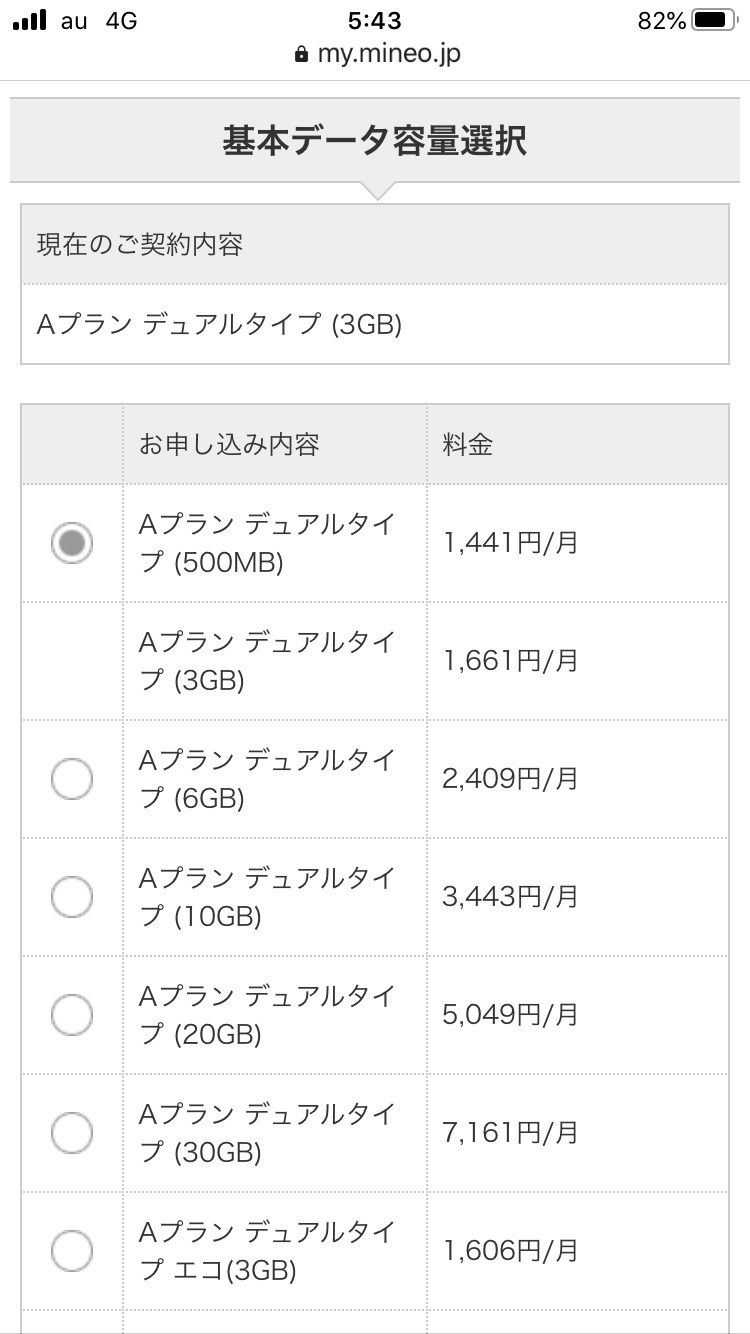Tap the Aプラン デュアルタイプ (500MB) label

click(x=267, y=543)
